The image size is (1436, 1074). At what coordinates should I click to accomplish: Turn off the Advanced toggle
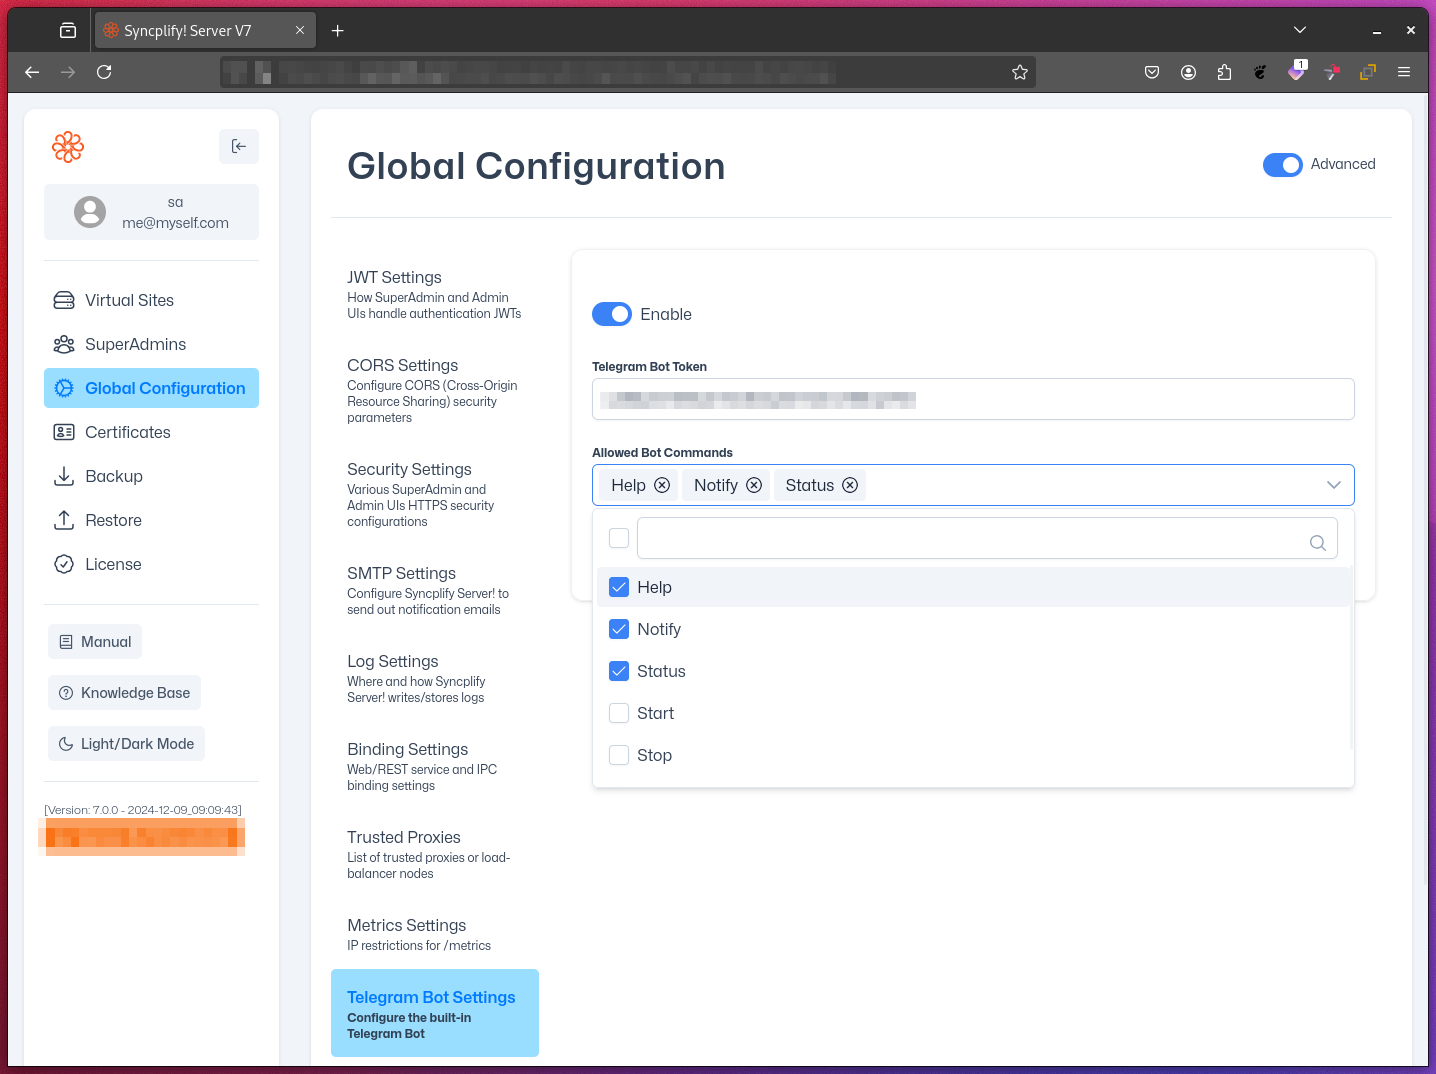1282,165
